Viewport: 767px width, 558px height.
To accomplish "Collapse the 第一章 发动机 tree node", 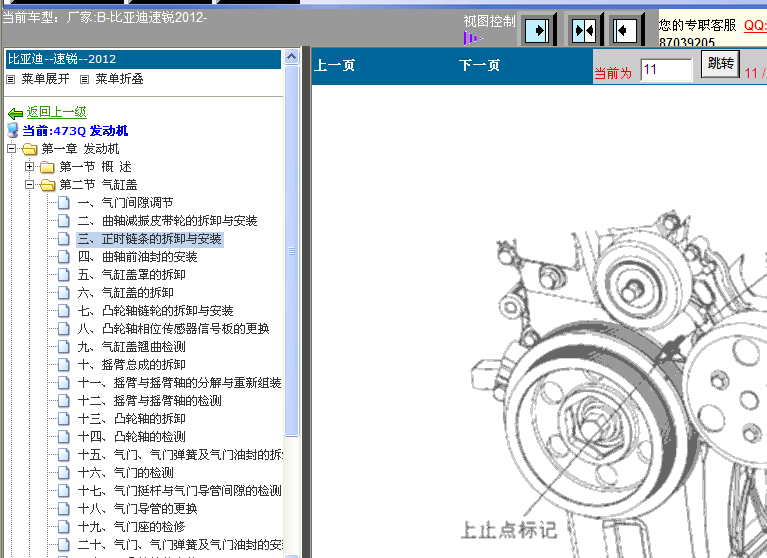I will click(12, 149).
